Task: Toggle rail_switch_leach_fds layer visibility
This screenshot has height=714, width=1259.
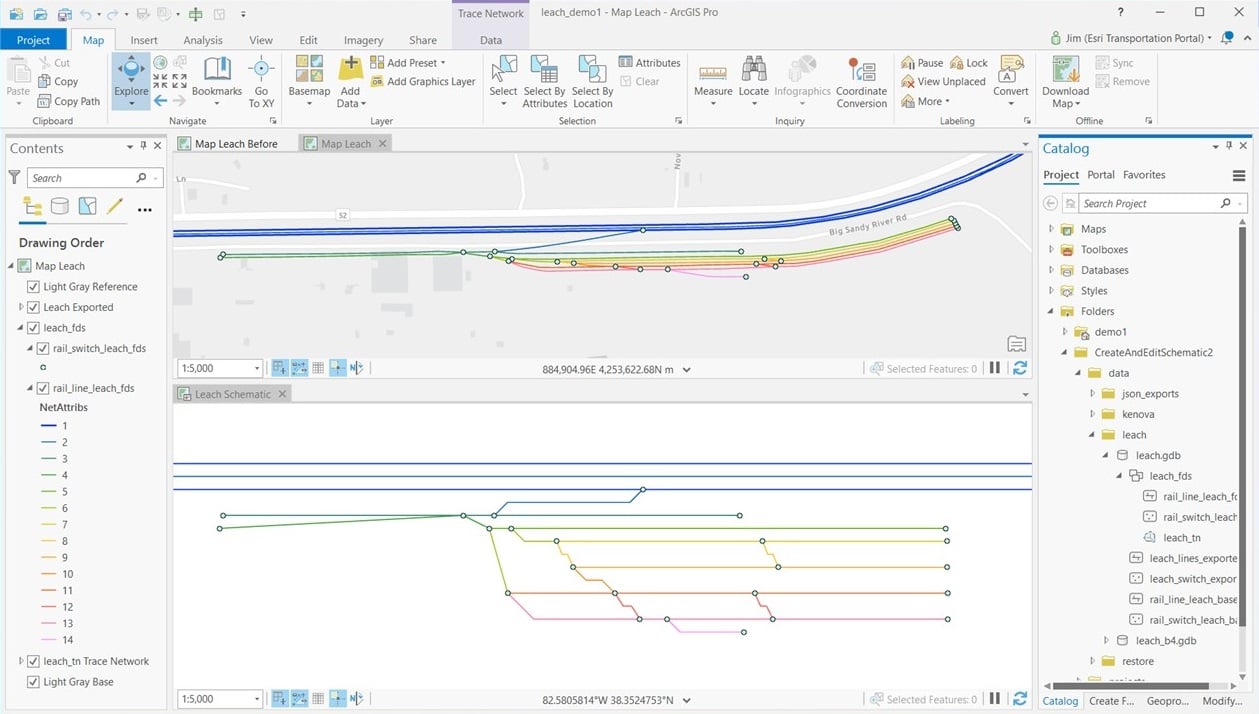Action: pyautogui.click(x=43, y=349)
